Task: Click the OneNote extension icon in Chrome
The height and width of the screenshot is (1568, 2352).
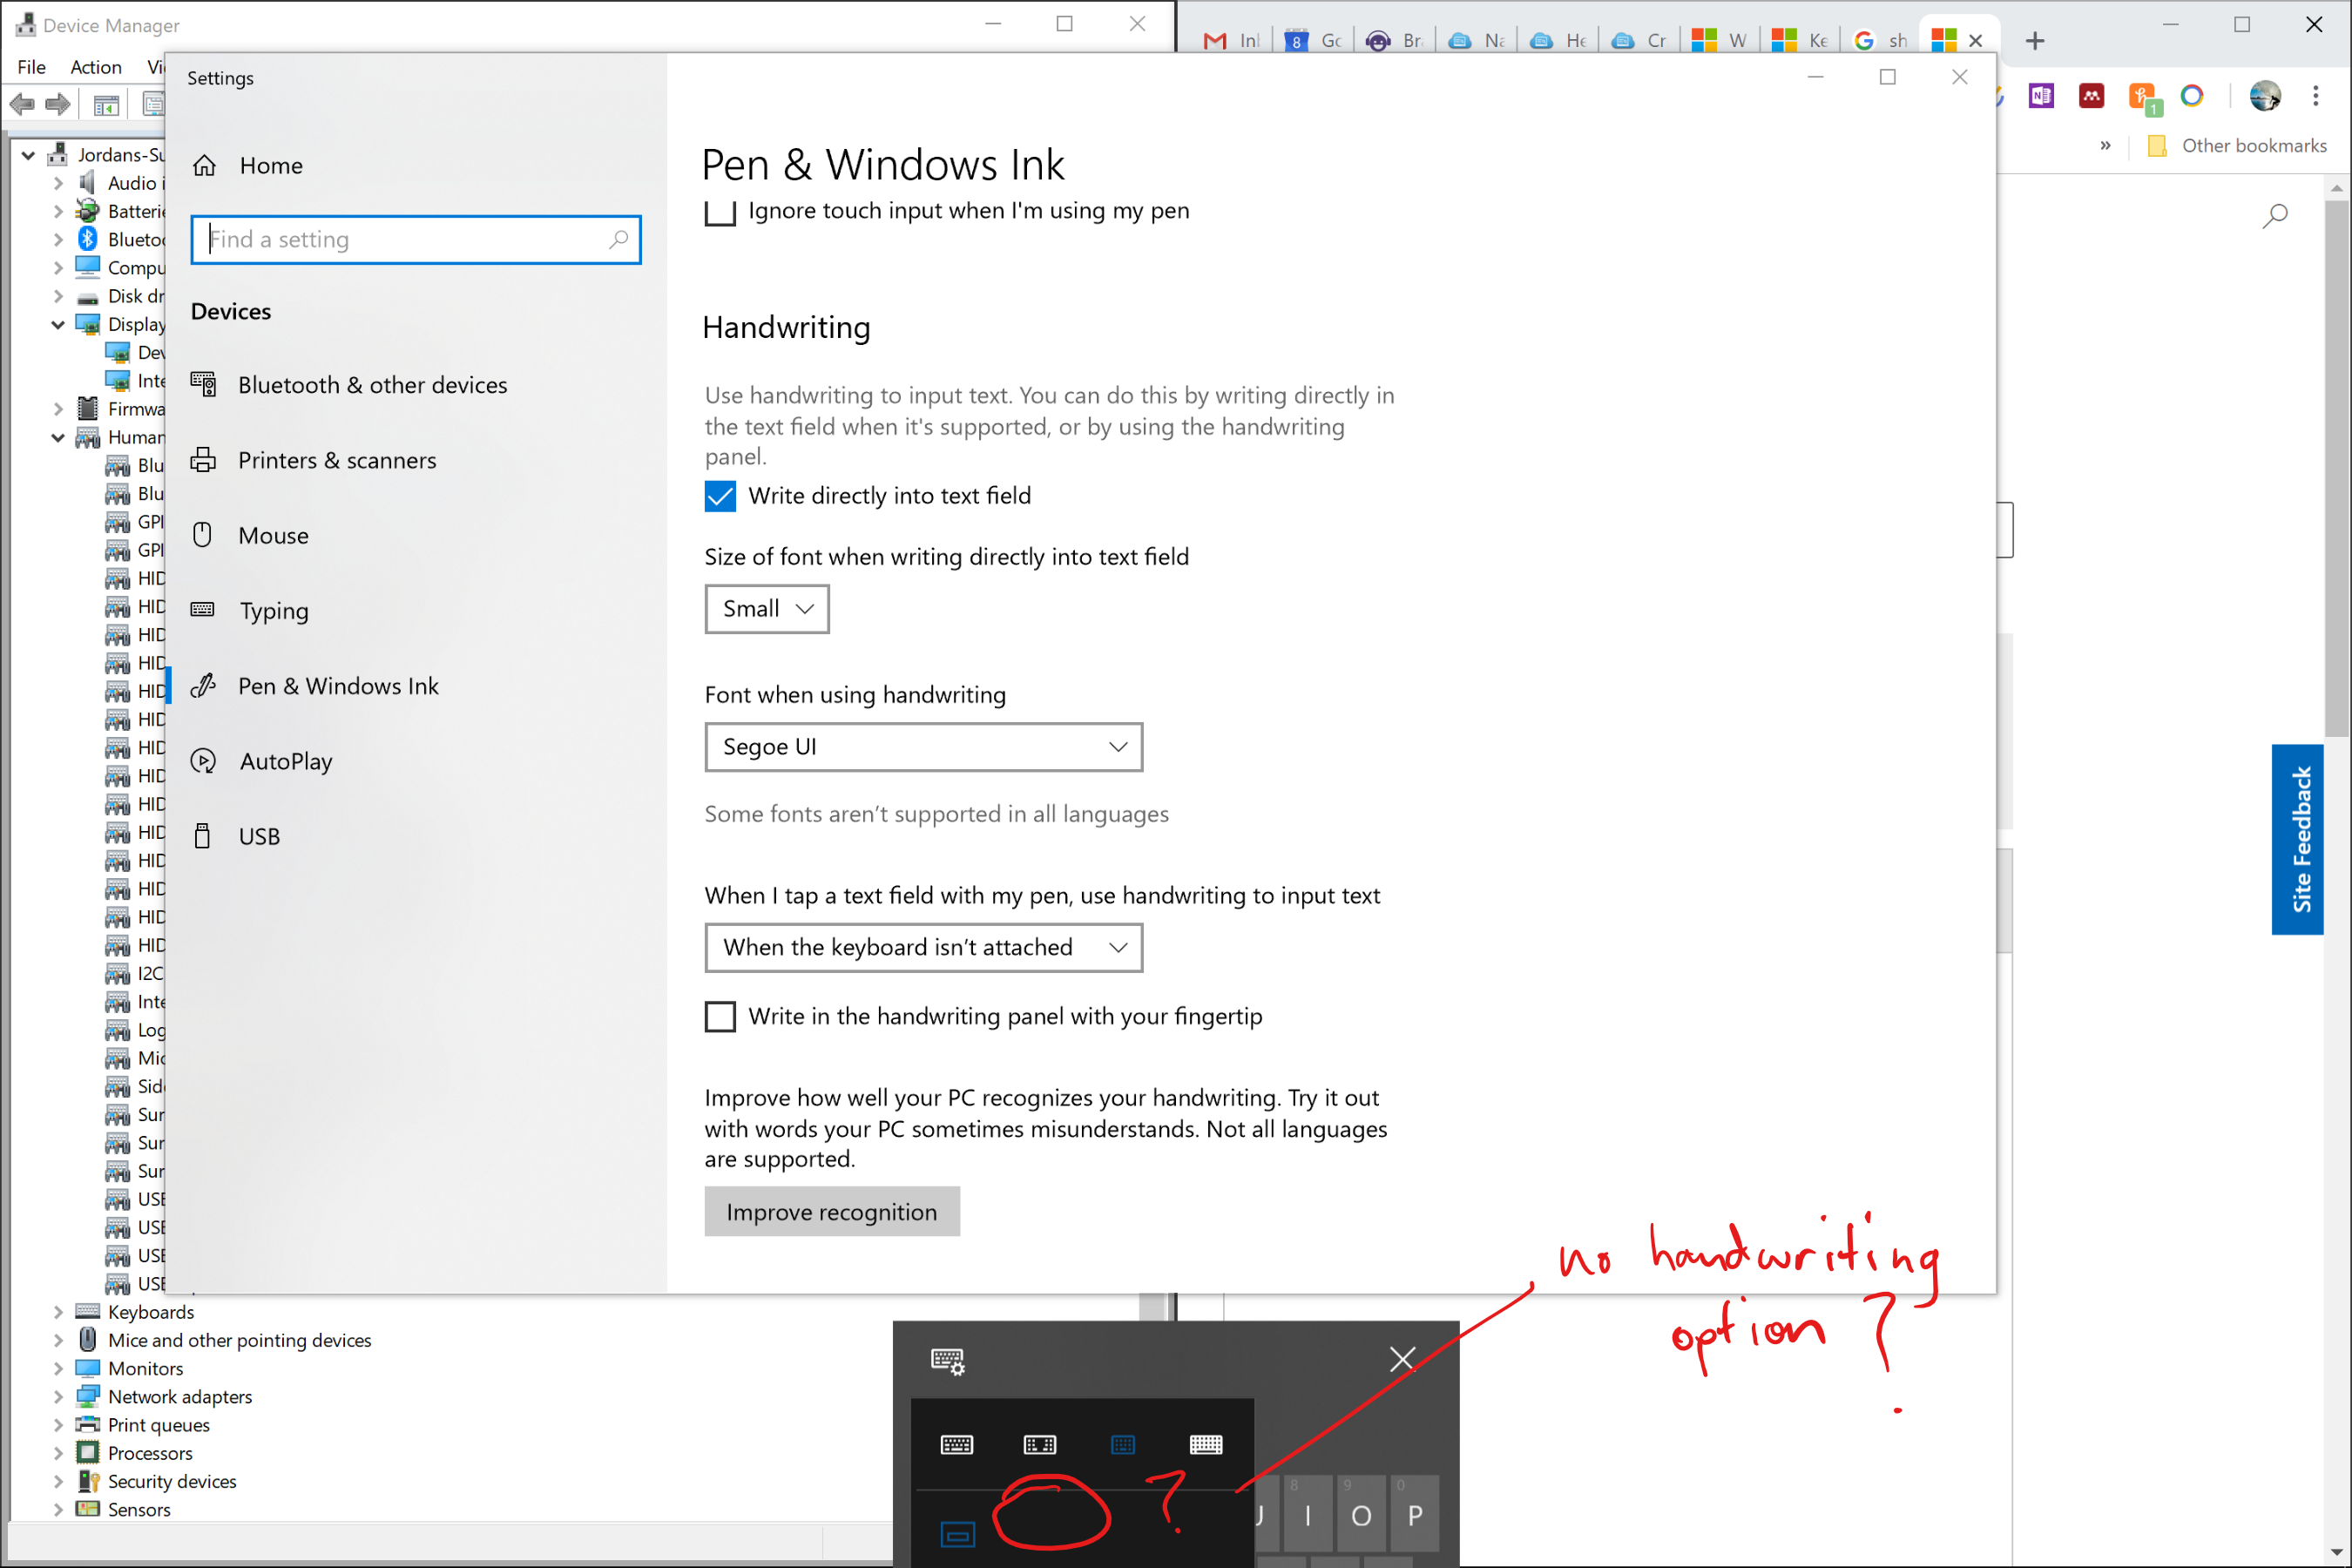Action: (2040, 96)
